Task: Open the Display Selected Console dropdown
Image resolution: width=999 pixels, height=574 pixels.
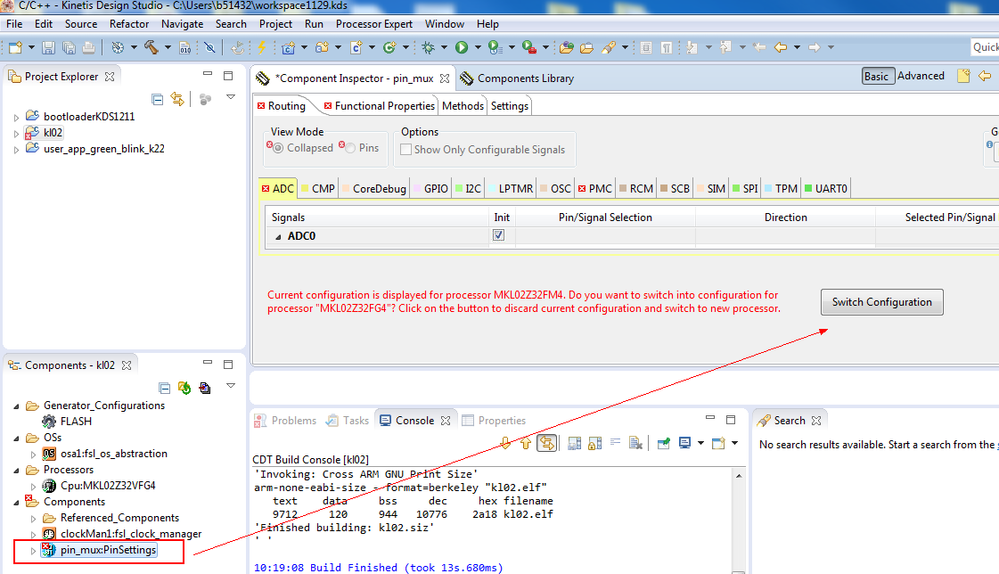Action: click(x=700, y=443)
